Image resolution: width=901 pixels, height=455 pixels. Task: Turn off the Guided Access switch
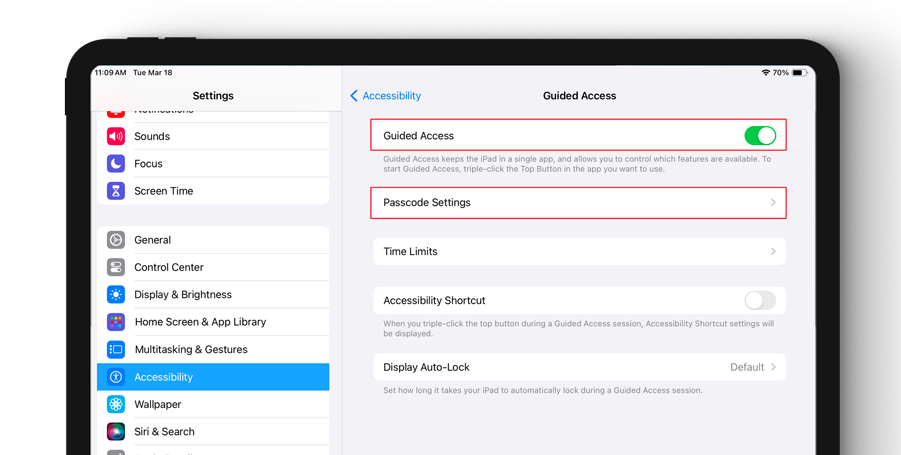point(760,136)
